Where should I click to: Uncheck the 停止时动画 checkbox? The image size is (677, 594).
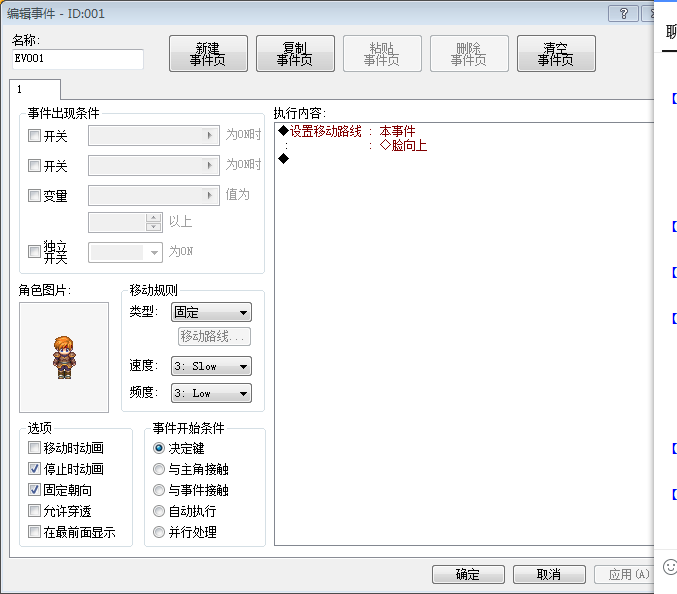pos(34,469)
